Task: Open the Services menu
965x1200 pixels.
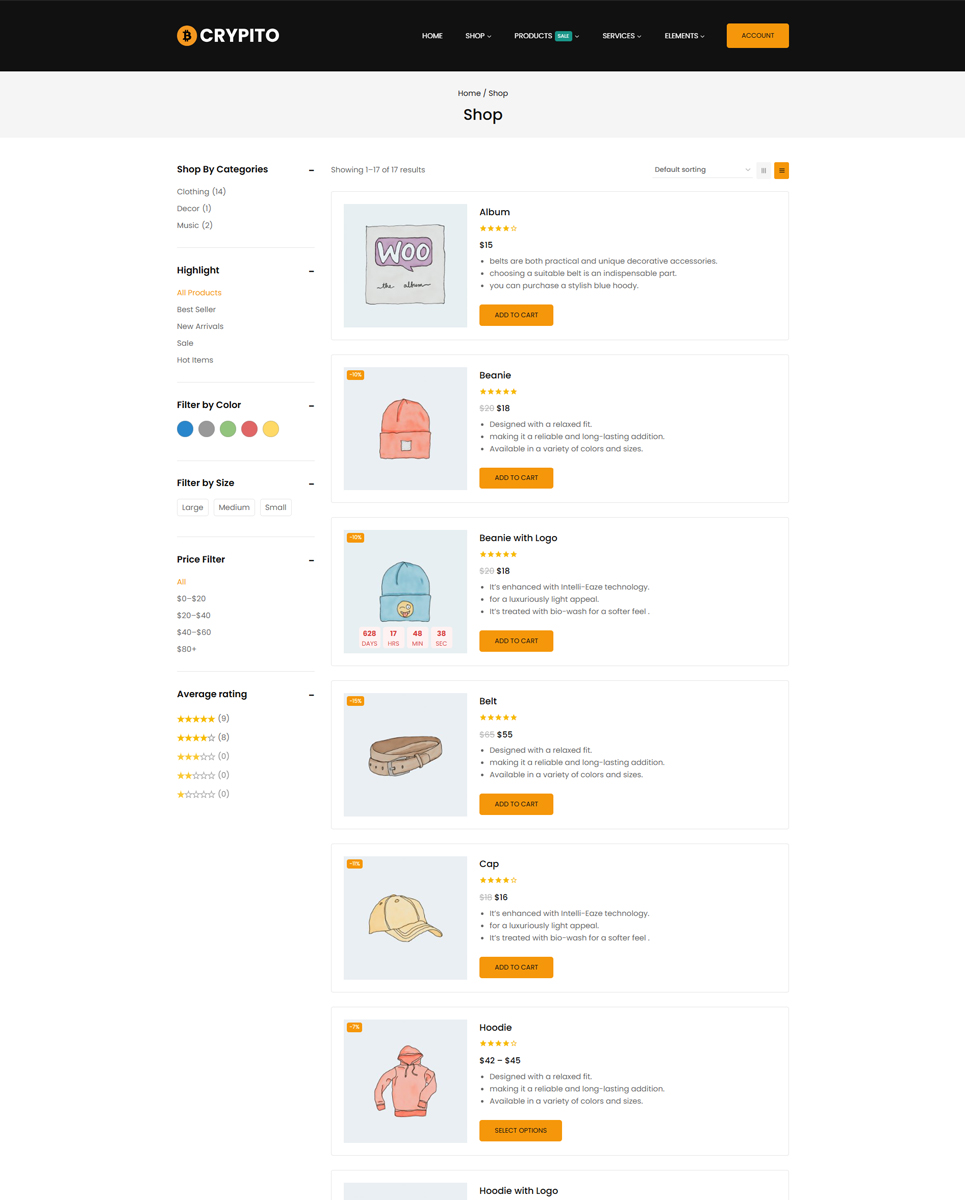Action: coord(621,36)
